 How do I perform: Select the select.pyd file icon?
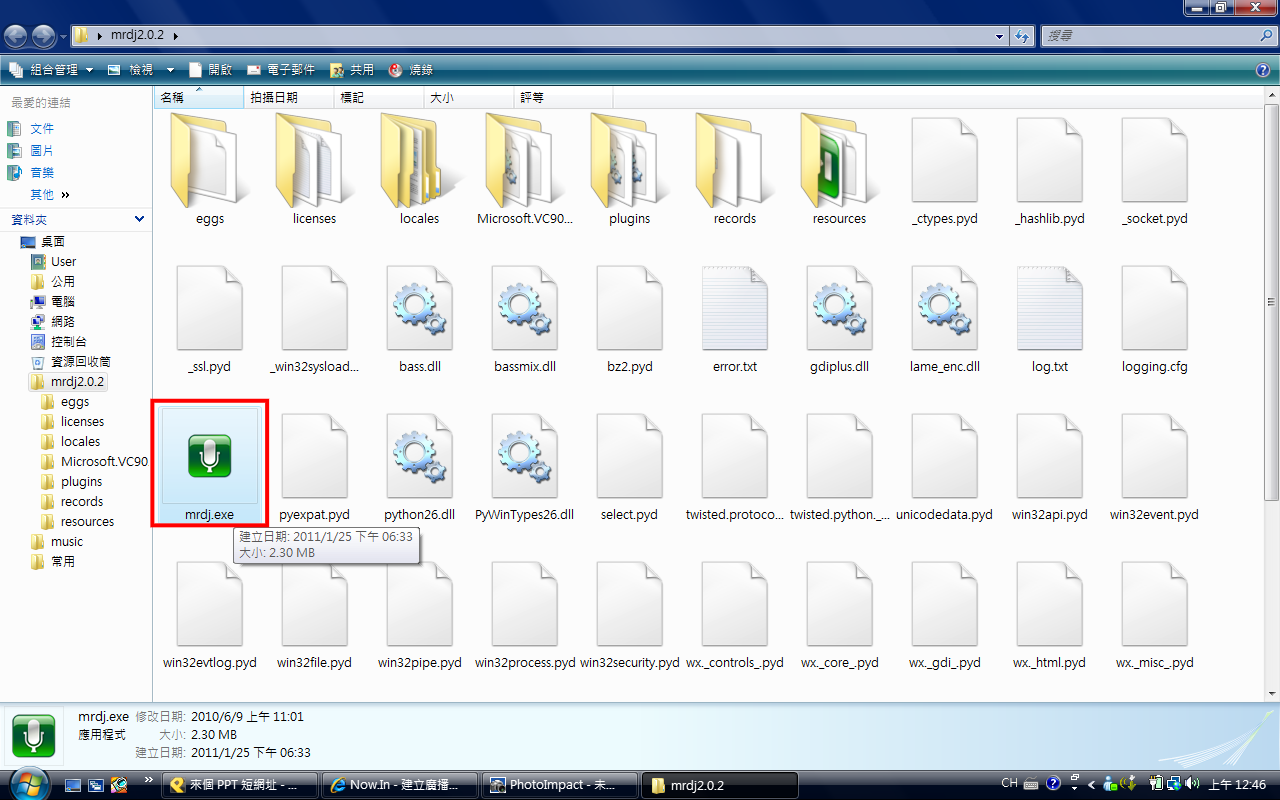tap(630, 456)
